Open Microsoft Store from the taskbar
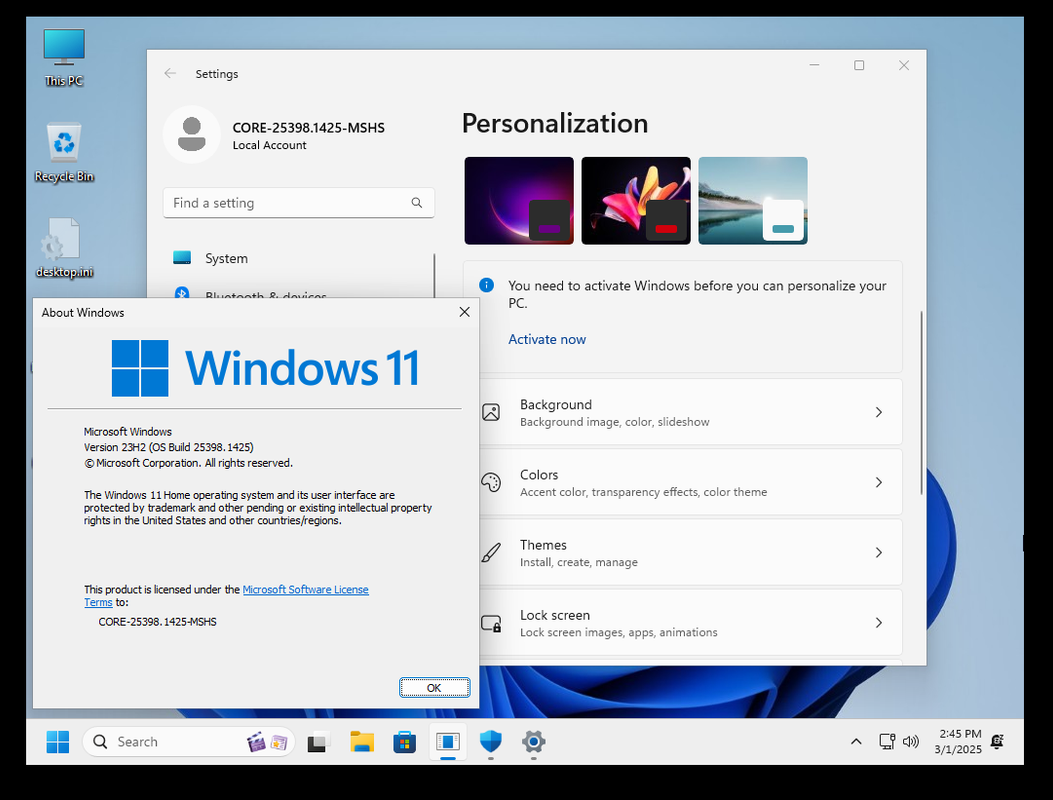The image size is (1053, 800). pyautogui.click(x=404, y=742)
